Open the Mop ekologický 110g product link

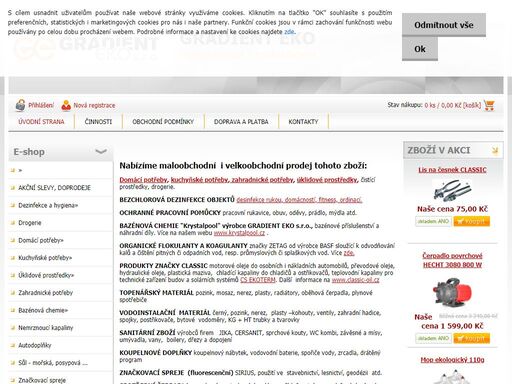coord(452,360)
